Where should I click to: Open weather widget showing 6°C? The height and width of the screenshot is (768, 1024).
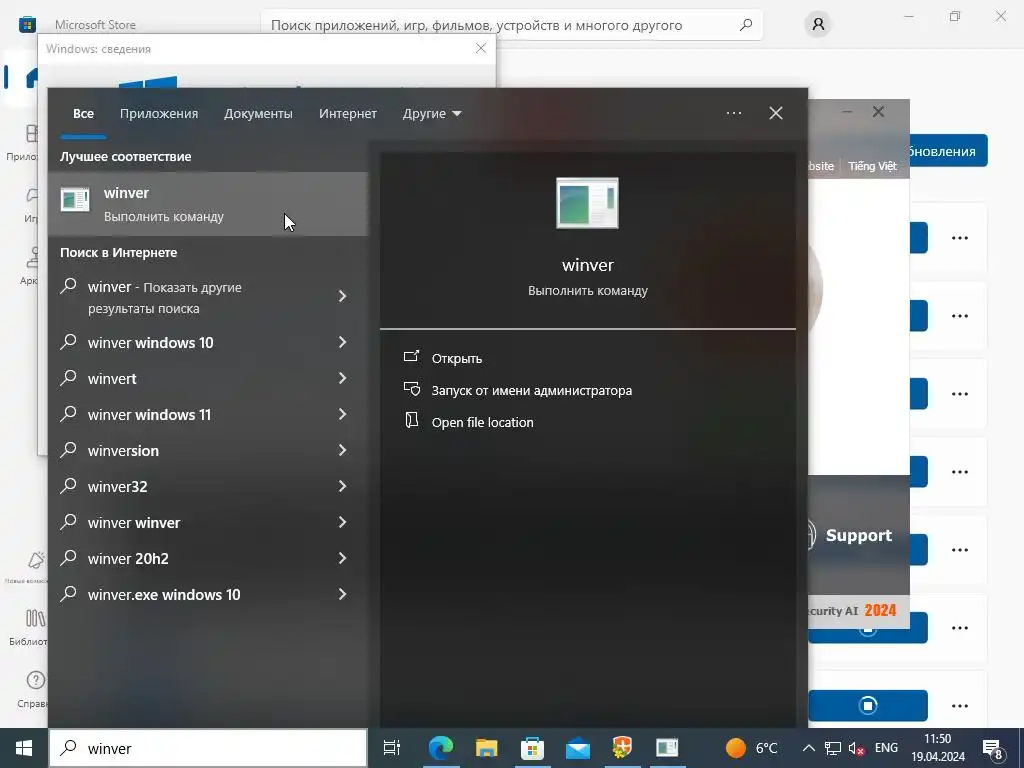pos(752,748)
